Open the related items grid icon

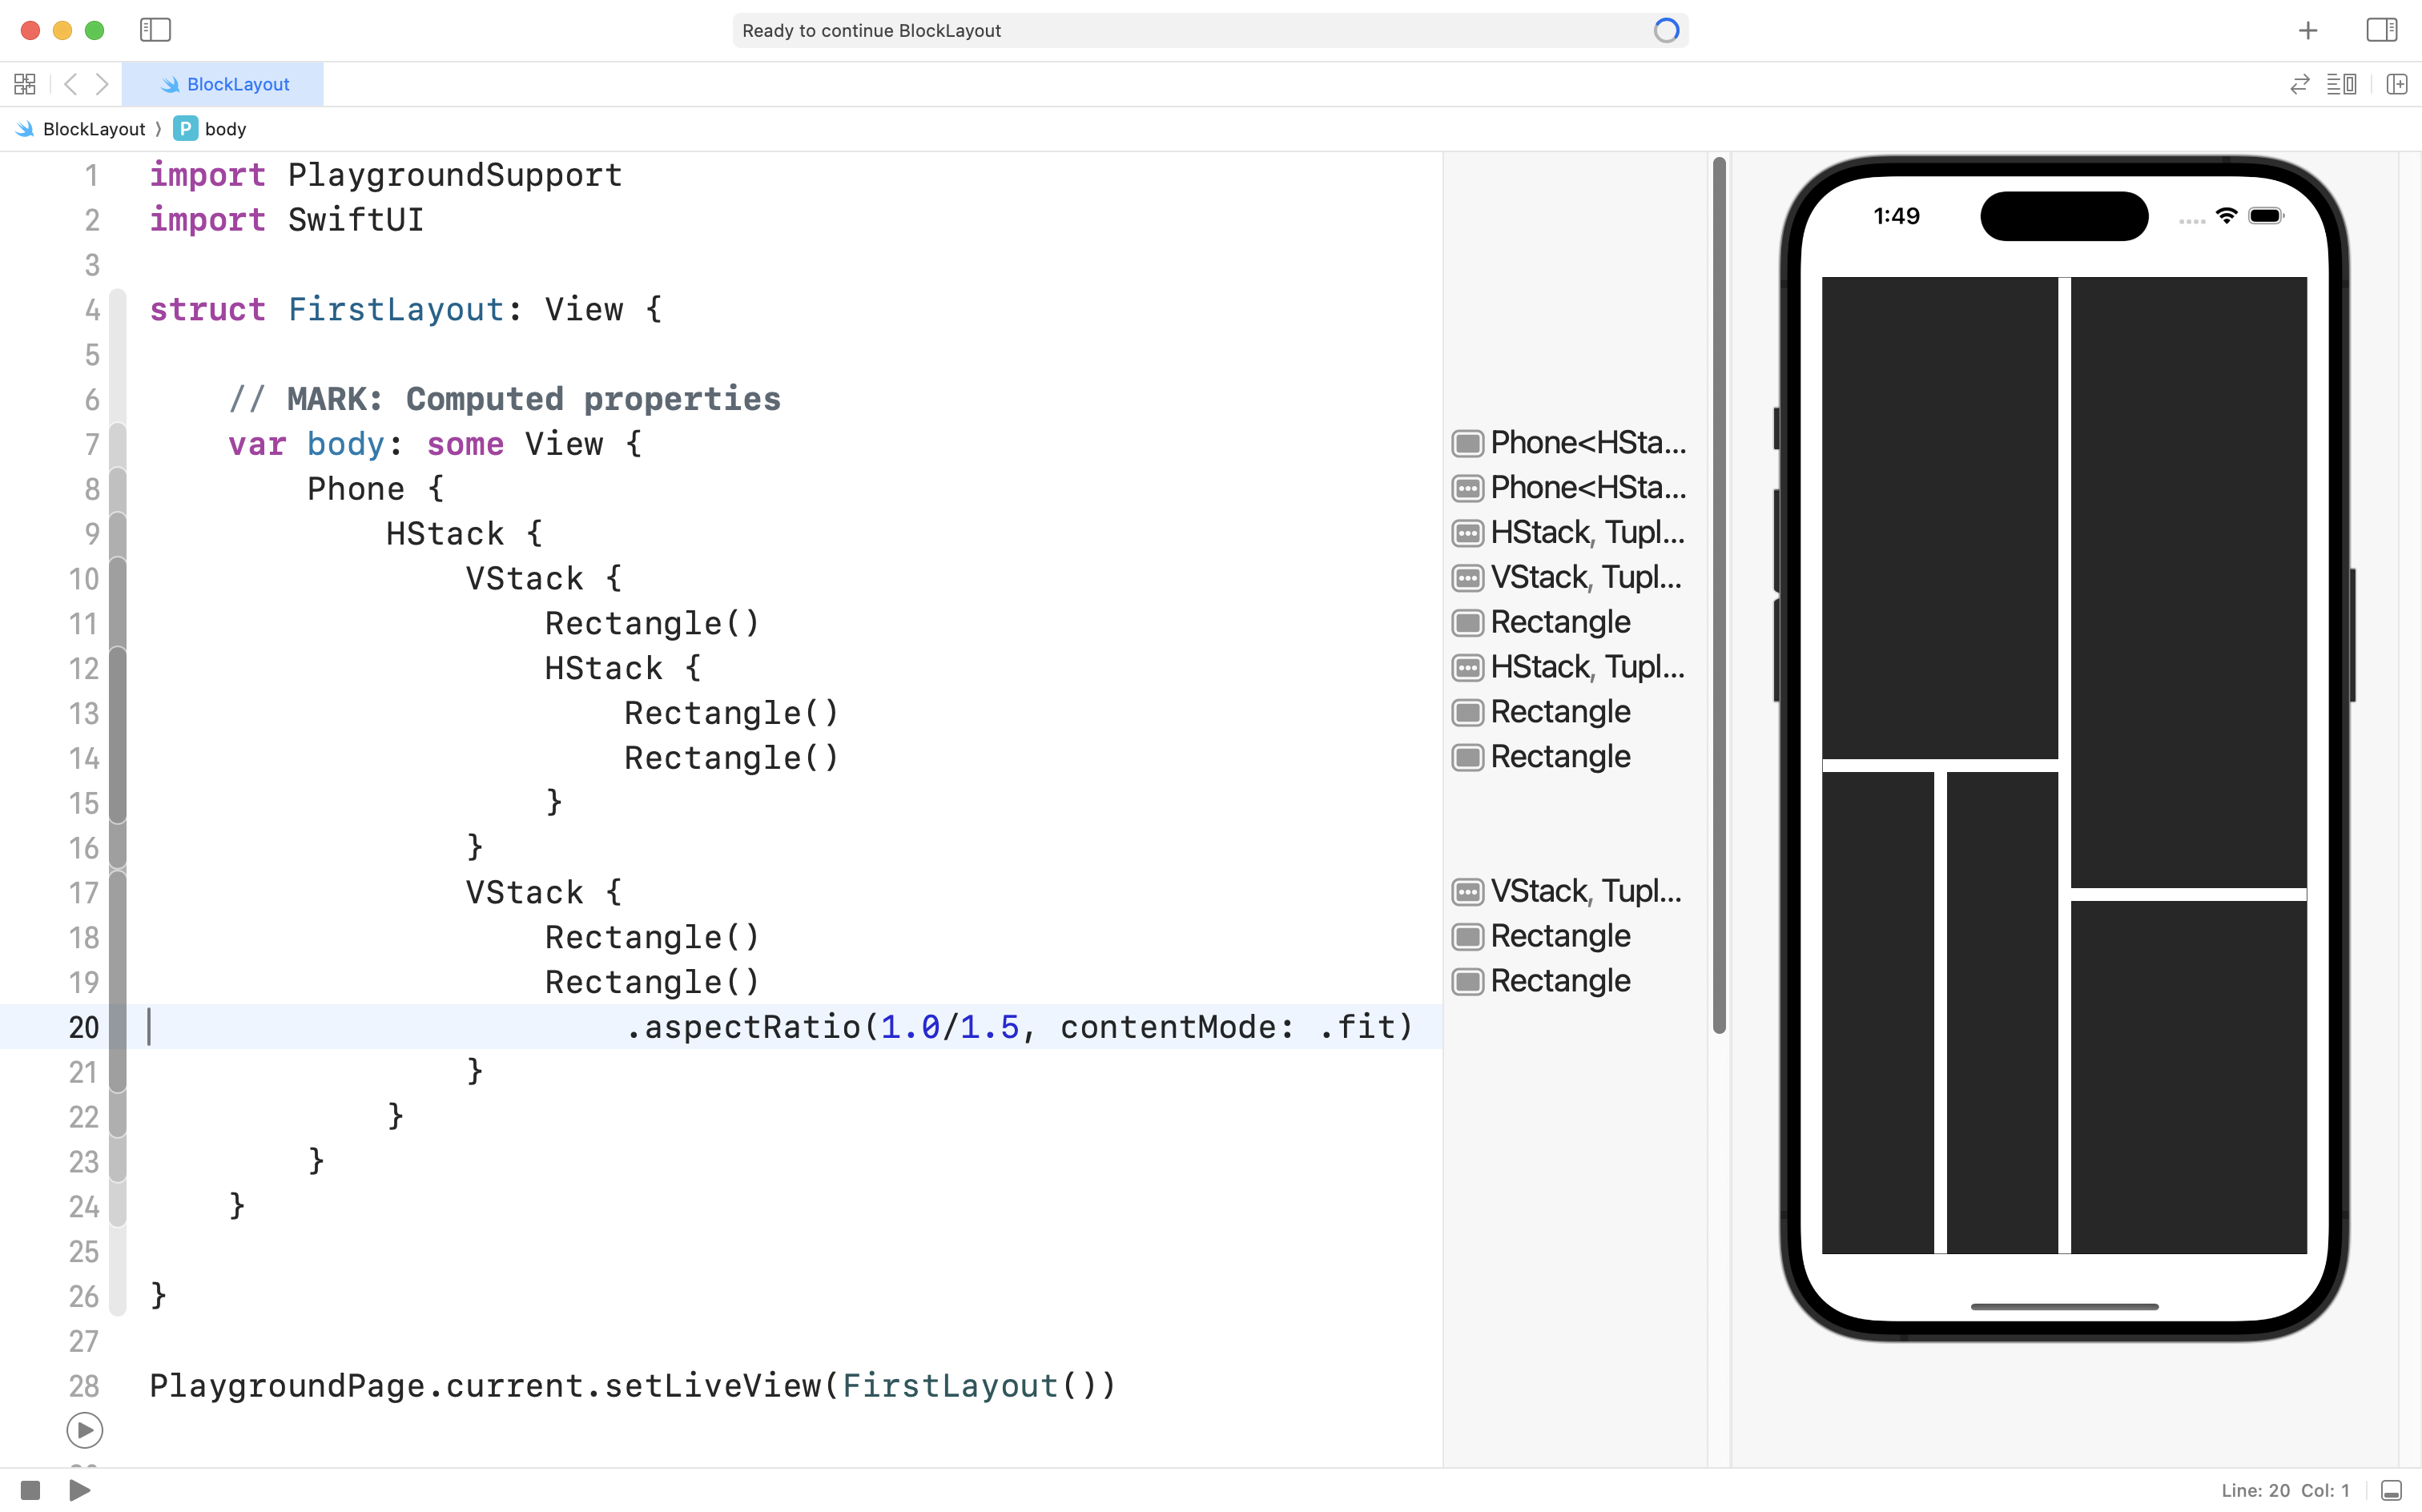click(25, 84)
